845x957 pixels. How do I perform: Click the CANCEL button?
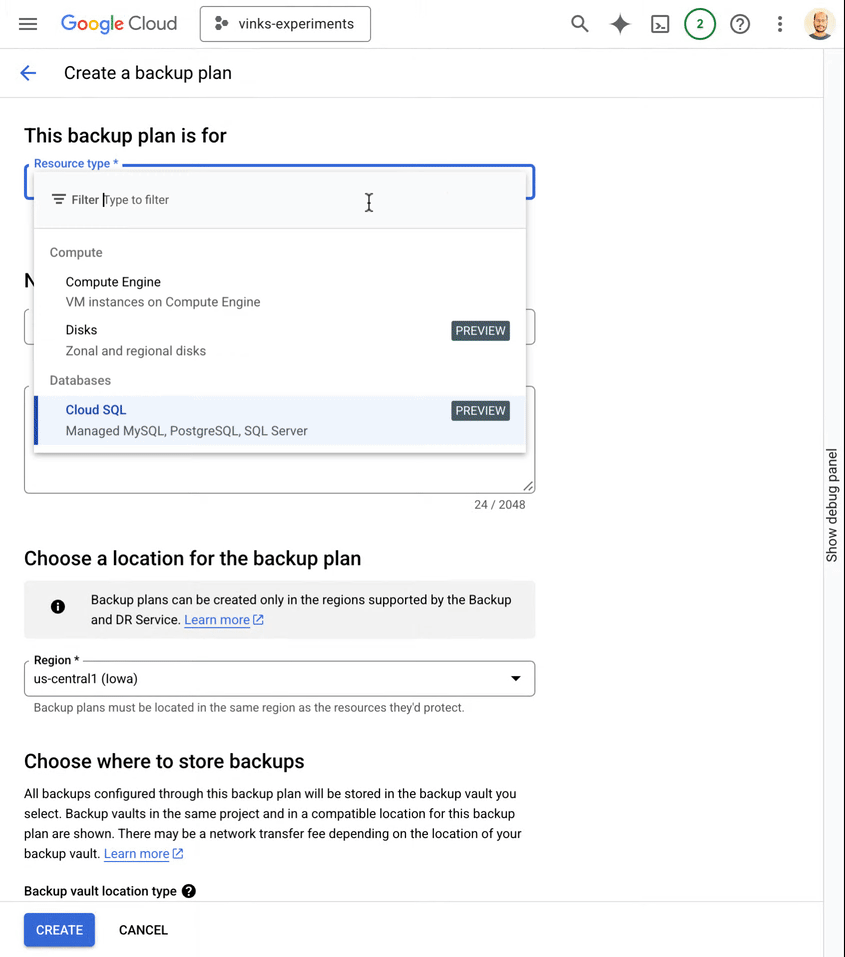(x=143, y=930)
